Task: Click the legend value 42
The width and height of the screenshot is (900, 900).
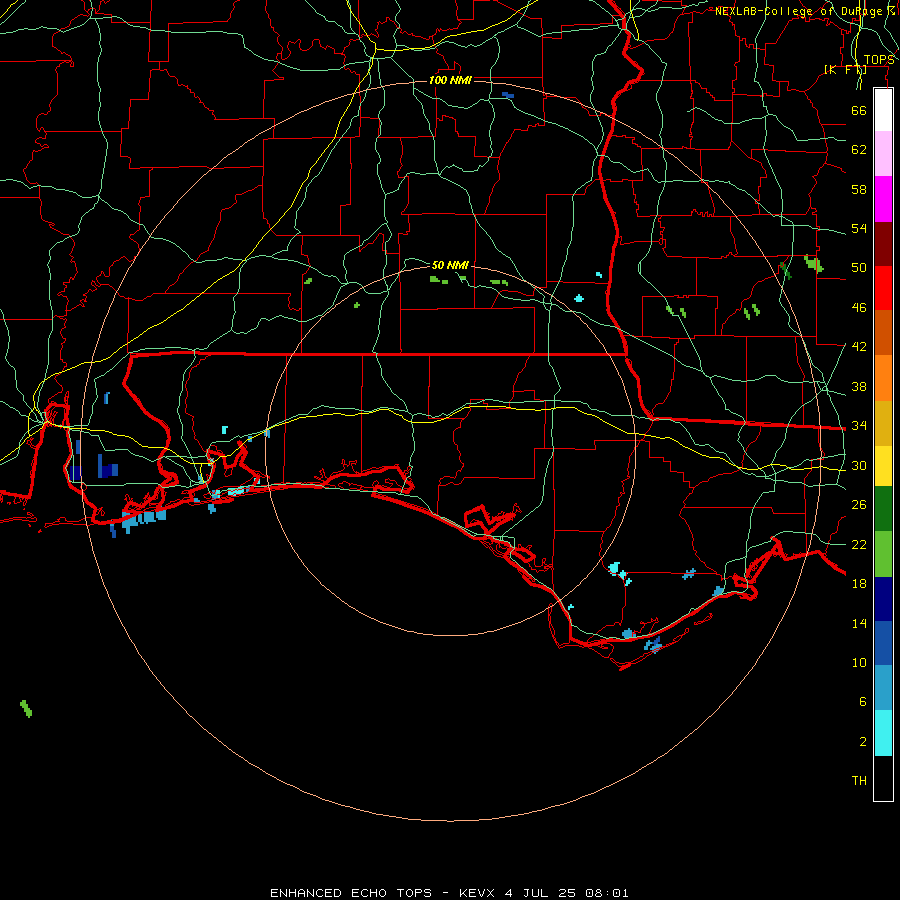Action: 859,347
